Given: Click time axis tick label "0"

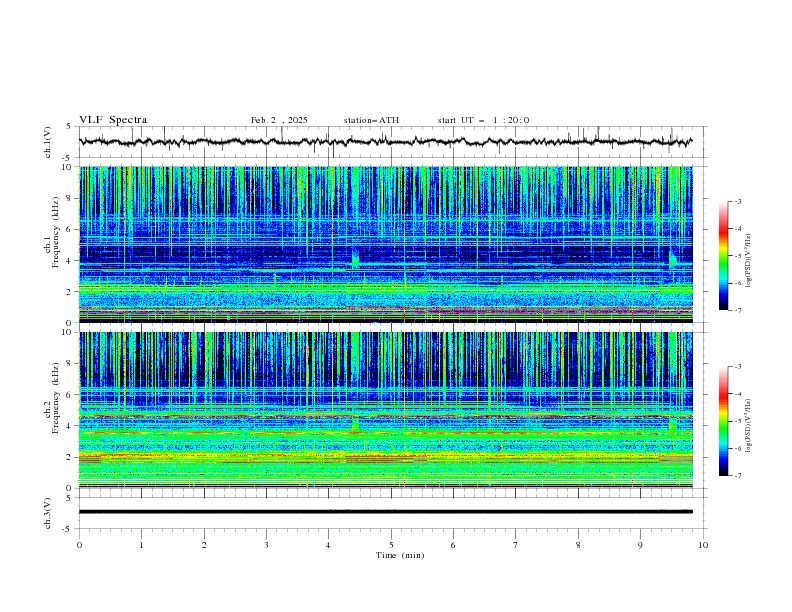Looking at the screenshot, I should coord(79,545).
